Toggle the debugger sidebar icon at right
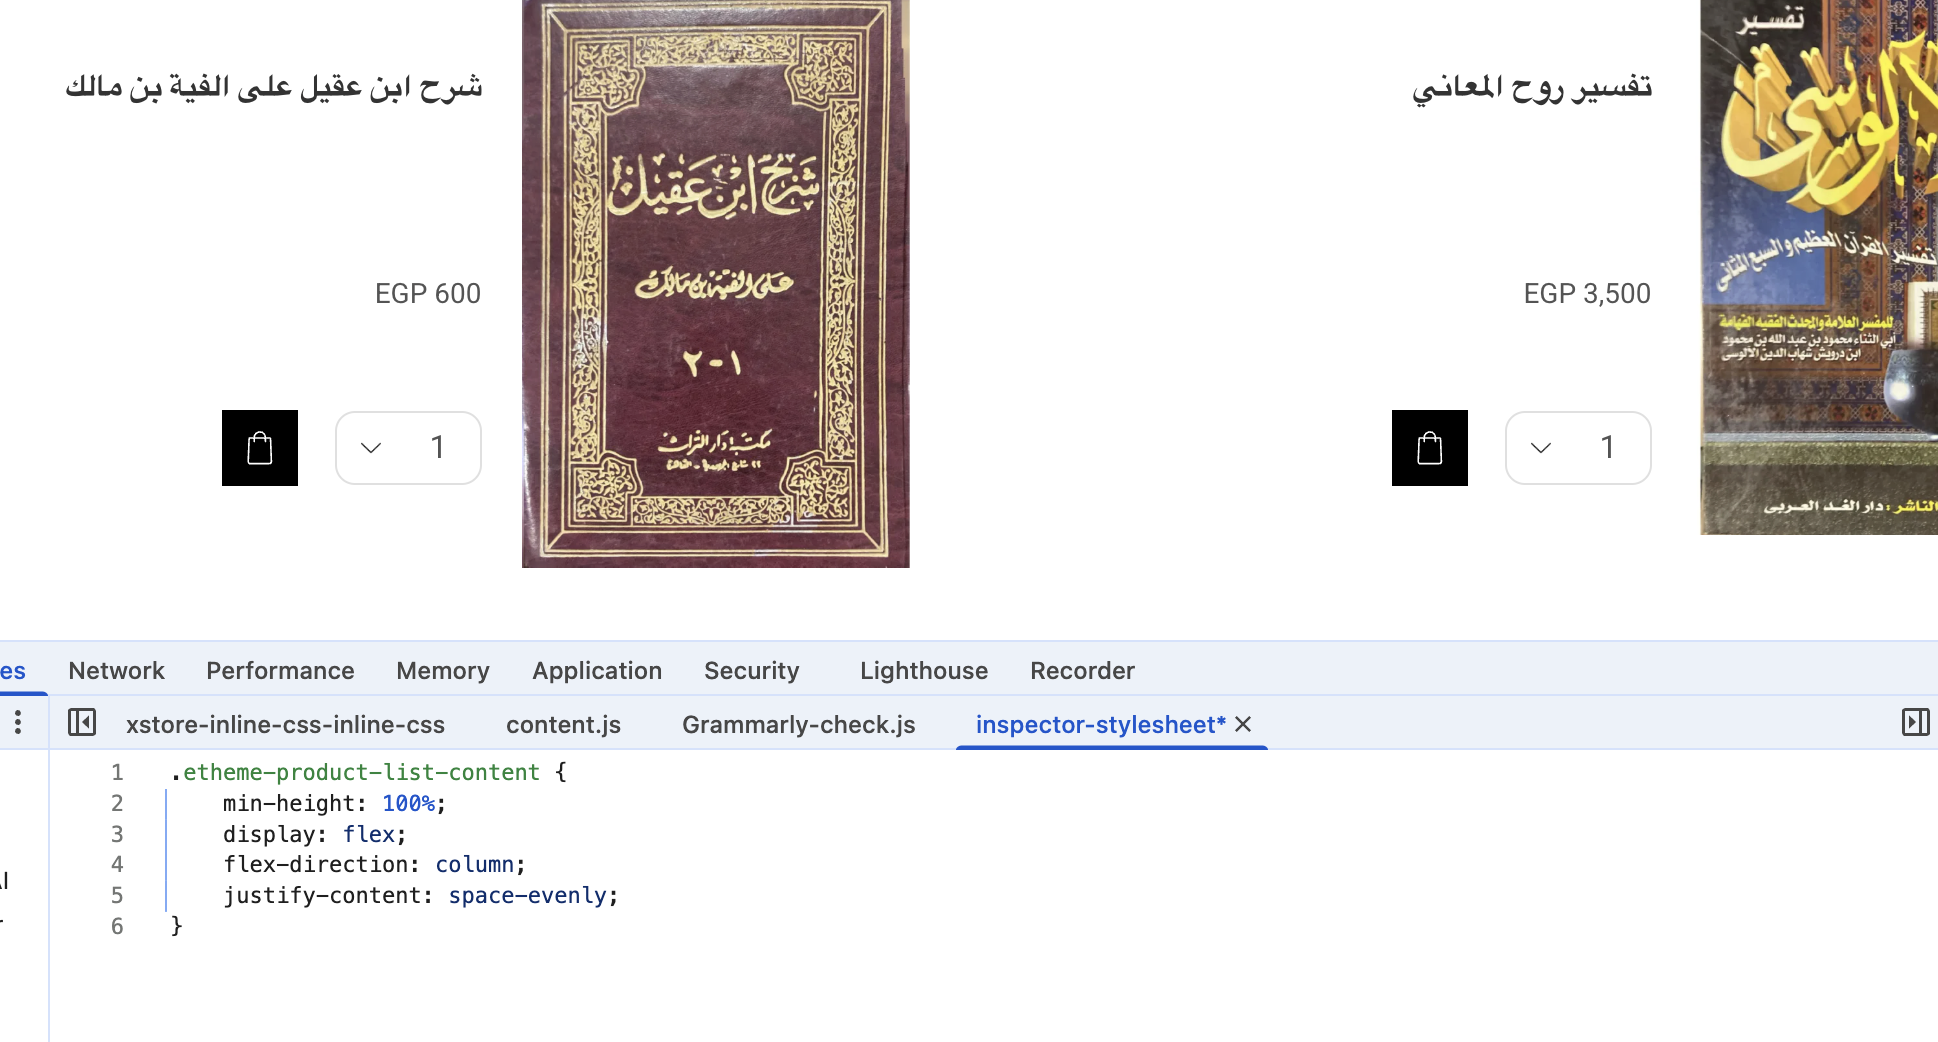This screenshot has width=1938, height=1042. (1915, 722)
